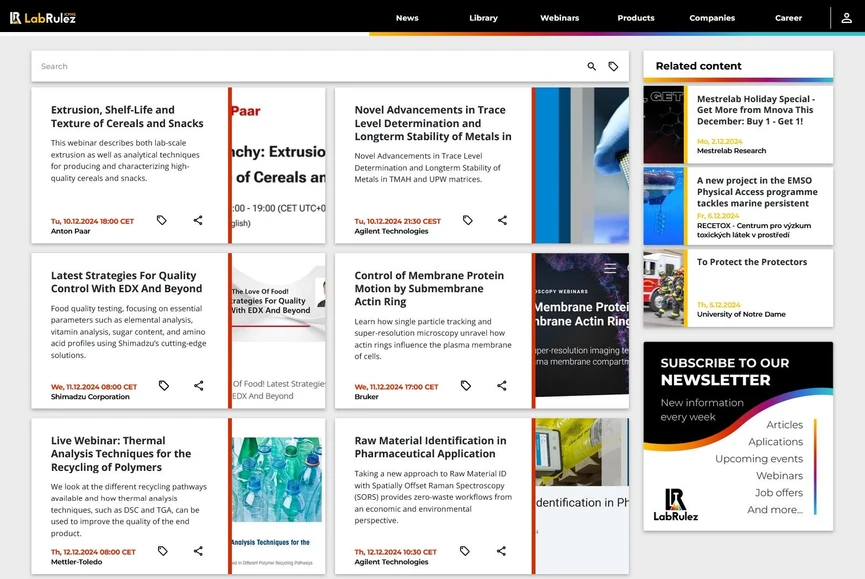
Task: Share the Latest Strategies For Quality webinar
Action: pyautogui.click(x=199, y=385)
